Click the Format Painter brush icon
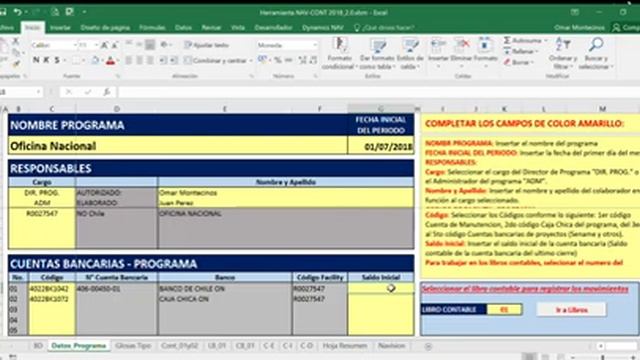This screenshot has width=640, height=360. point(16,63)
